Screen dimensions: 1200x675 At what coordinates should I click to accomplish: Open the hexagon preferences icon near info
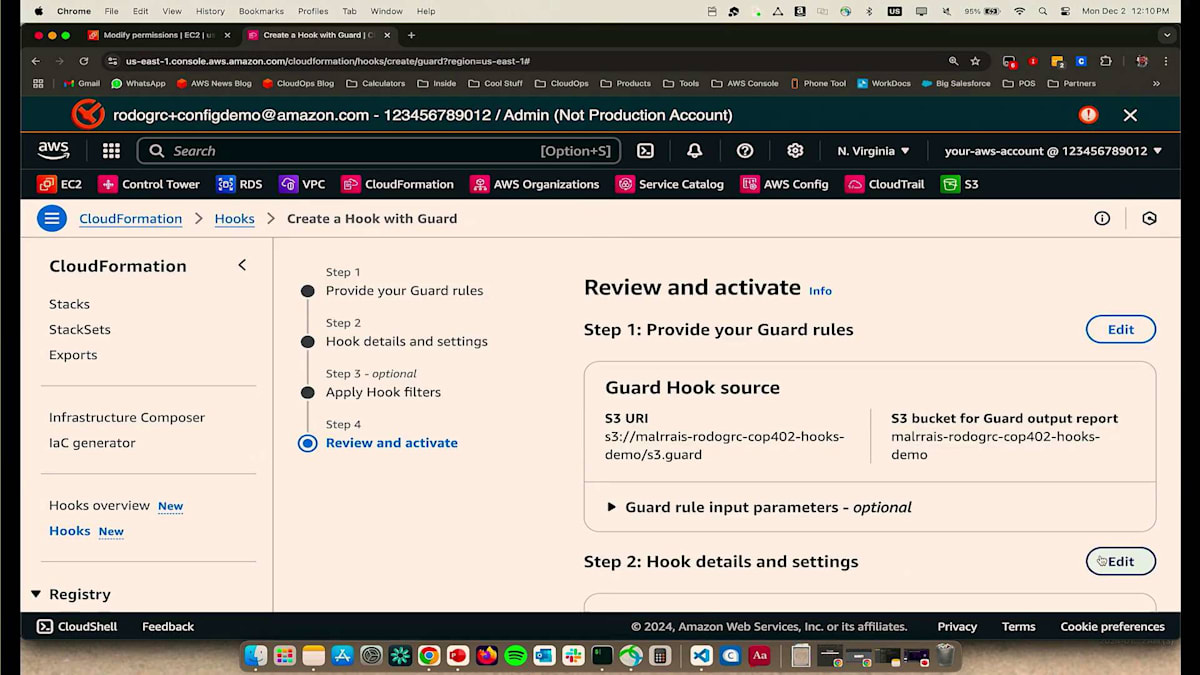1149,218
